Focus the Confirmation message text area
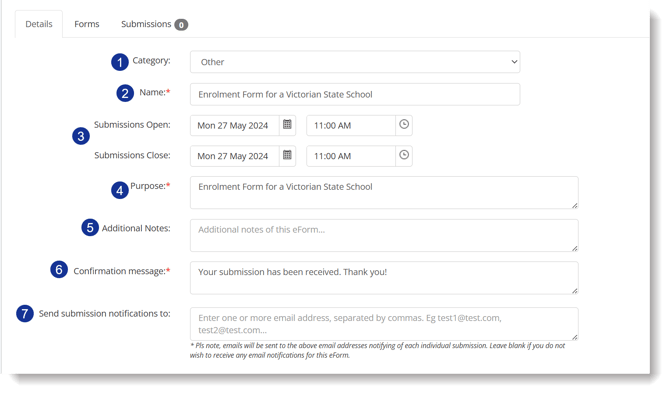This screenshot has height=394, width=670. (x=384, y=278)
